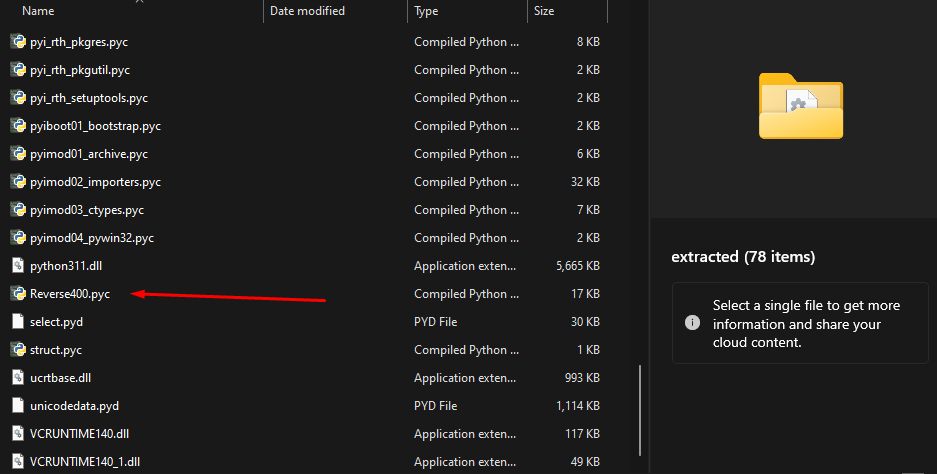Click the file icon of unicodedata.pyd
Image resolution: width=937 pixels, height=474 pixels.
pos(18,406)
